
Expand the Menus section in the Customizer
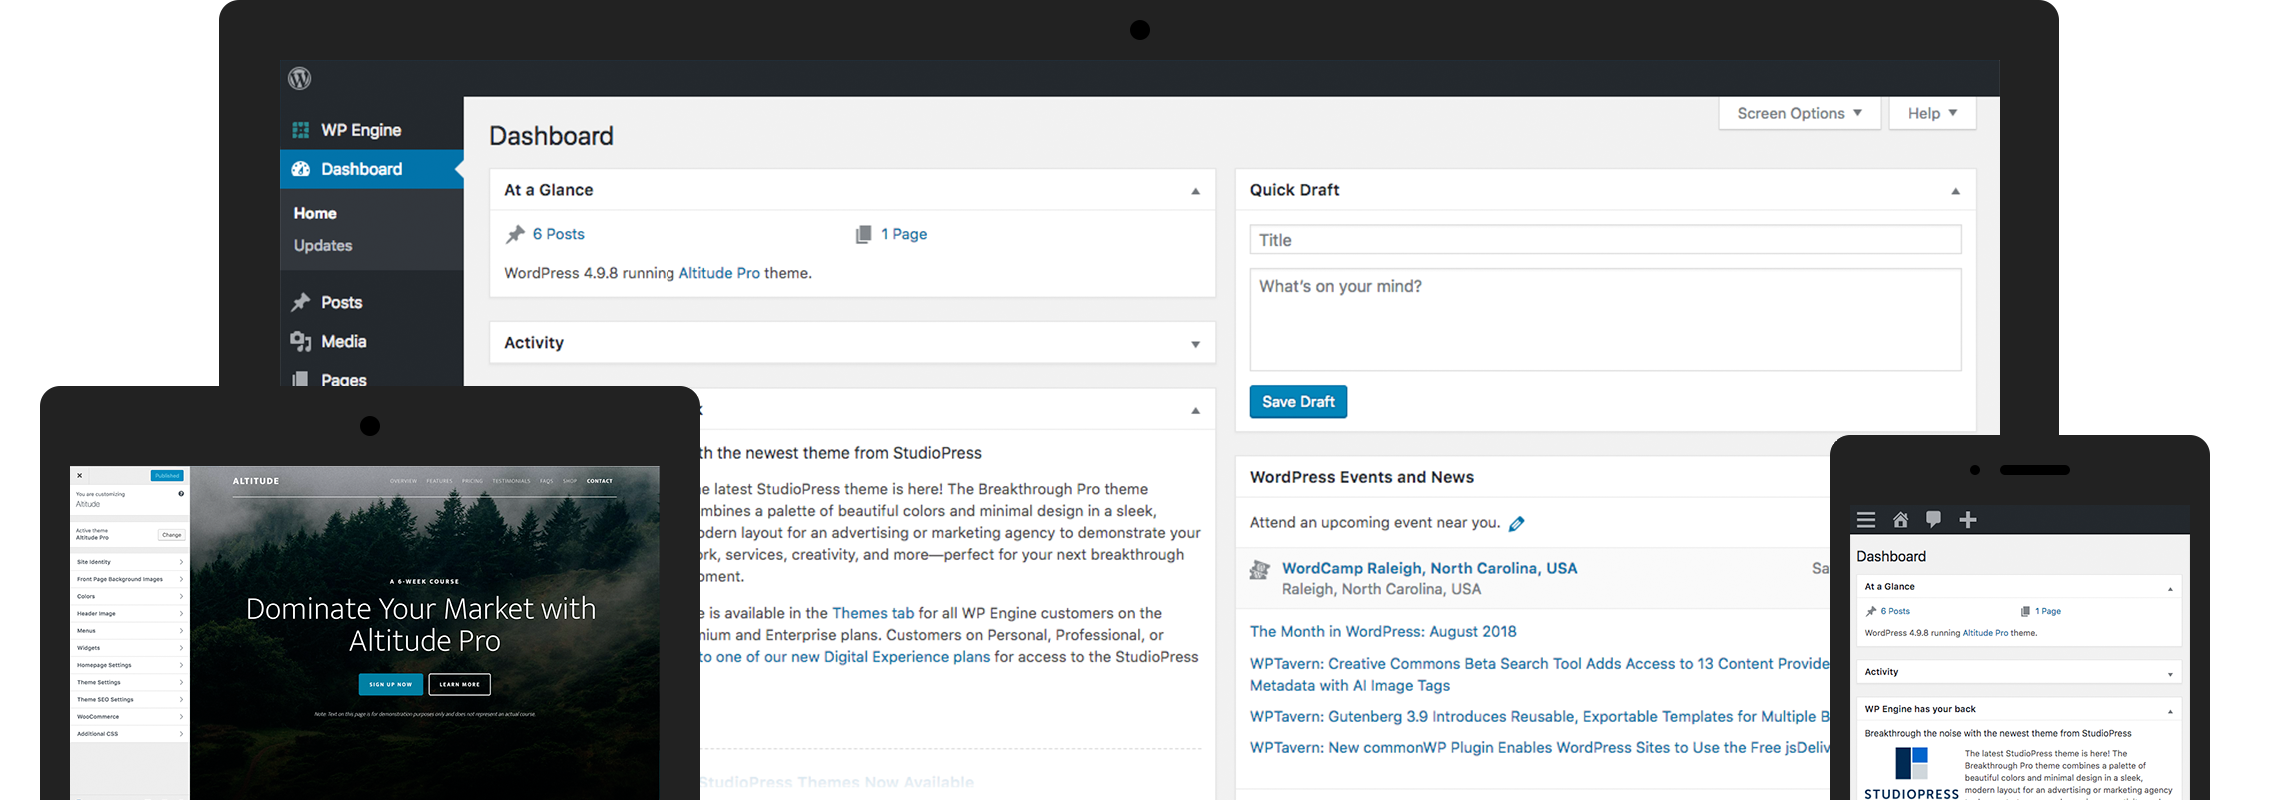(130, 630)
